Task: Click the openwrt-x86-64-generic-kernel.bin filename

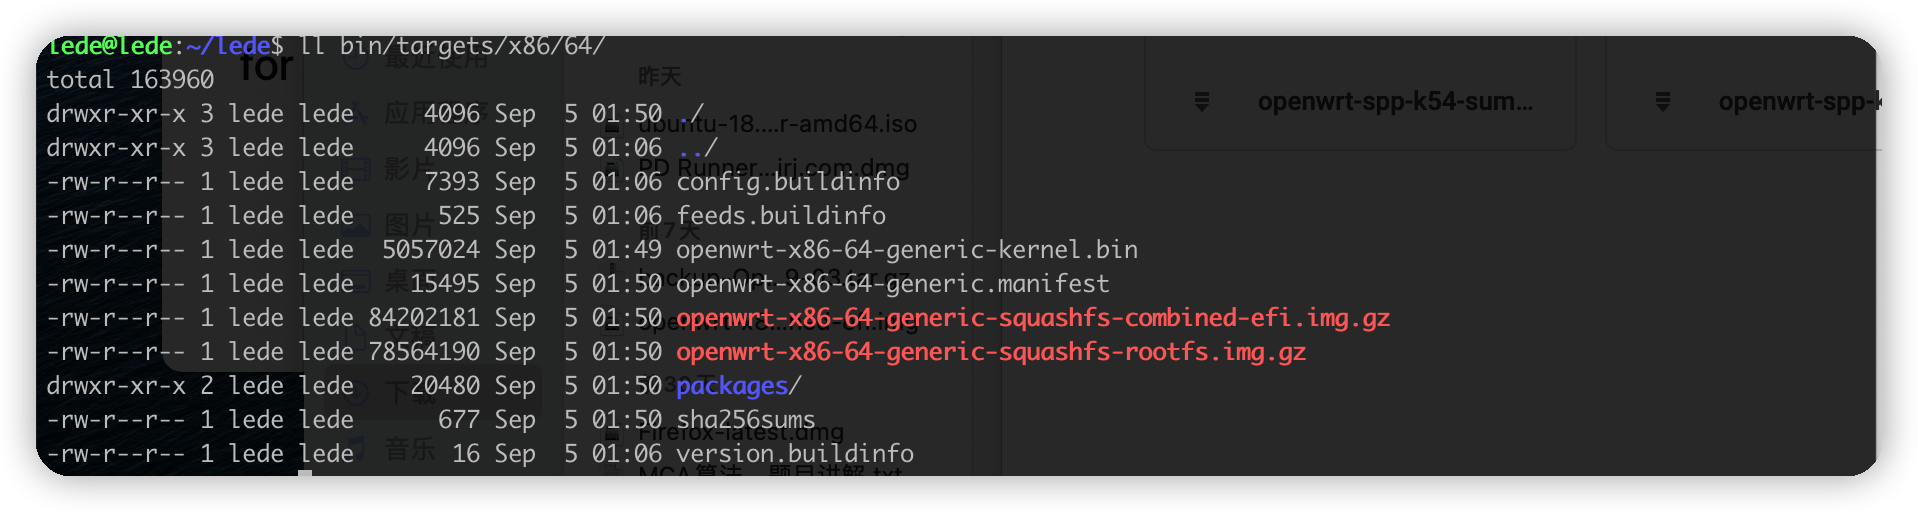Action: click(907, 250)
